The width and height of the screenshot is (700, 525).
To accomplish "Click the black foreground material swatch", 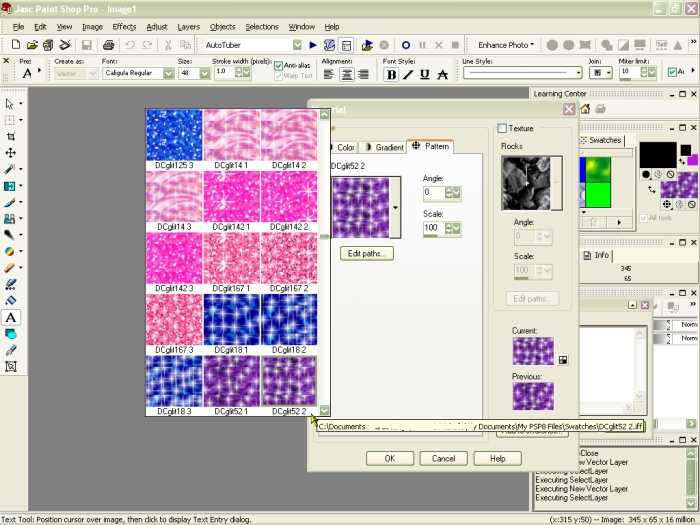I will pyautogui.click(x=658, y=155).
